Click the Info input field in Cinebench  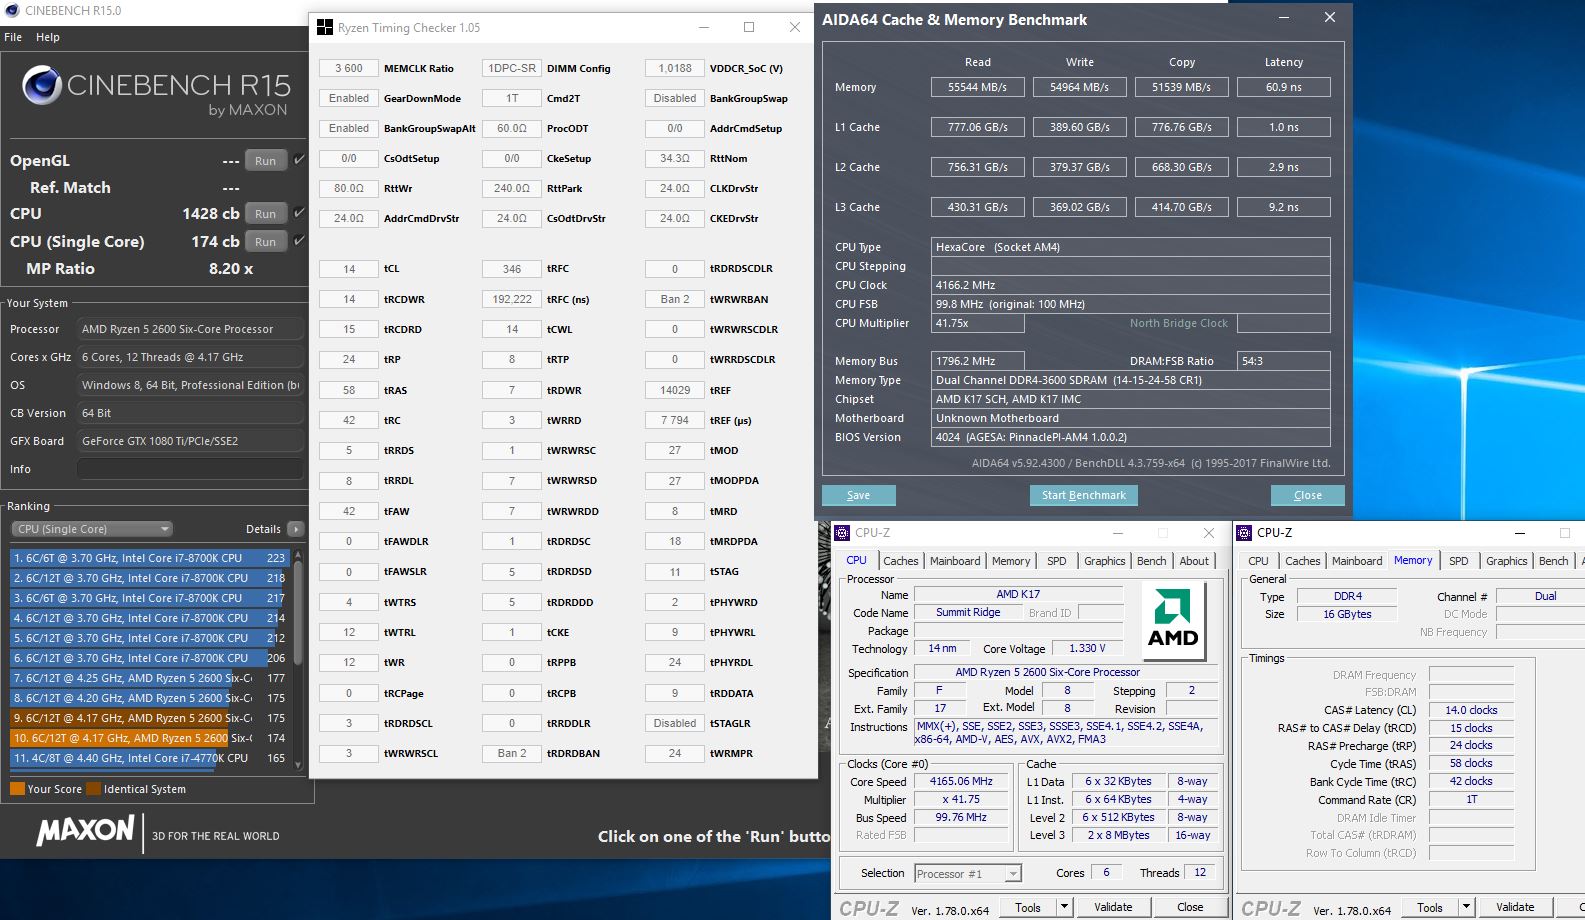(x=190, y=469)
